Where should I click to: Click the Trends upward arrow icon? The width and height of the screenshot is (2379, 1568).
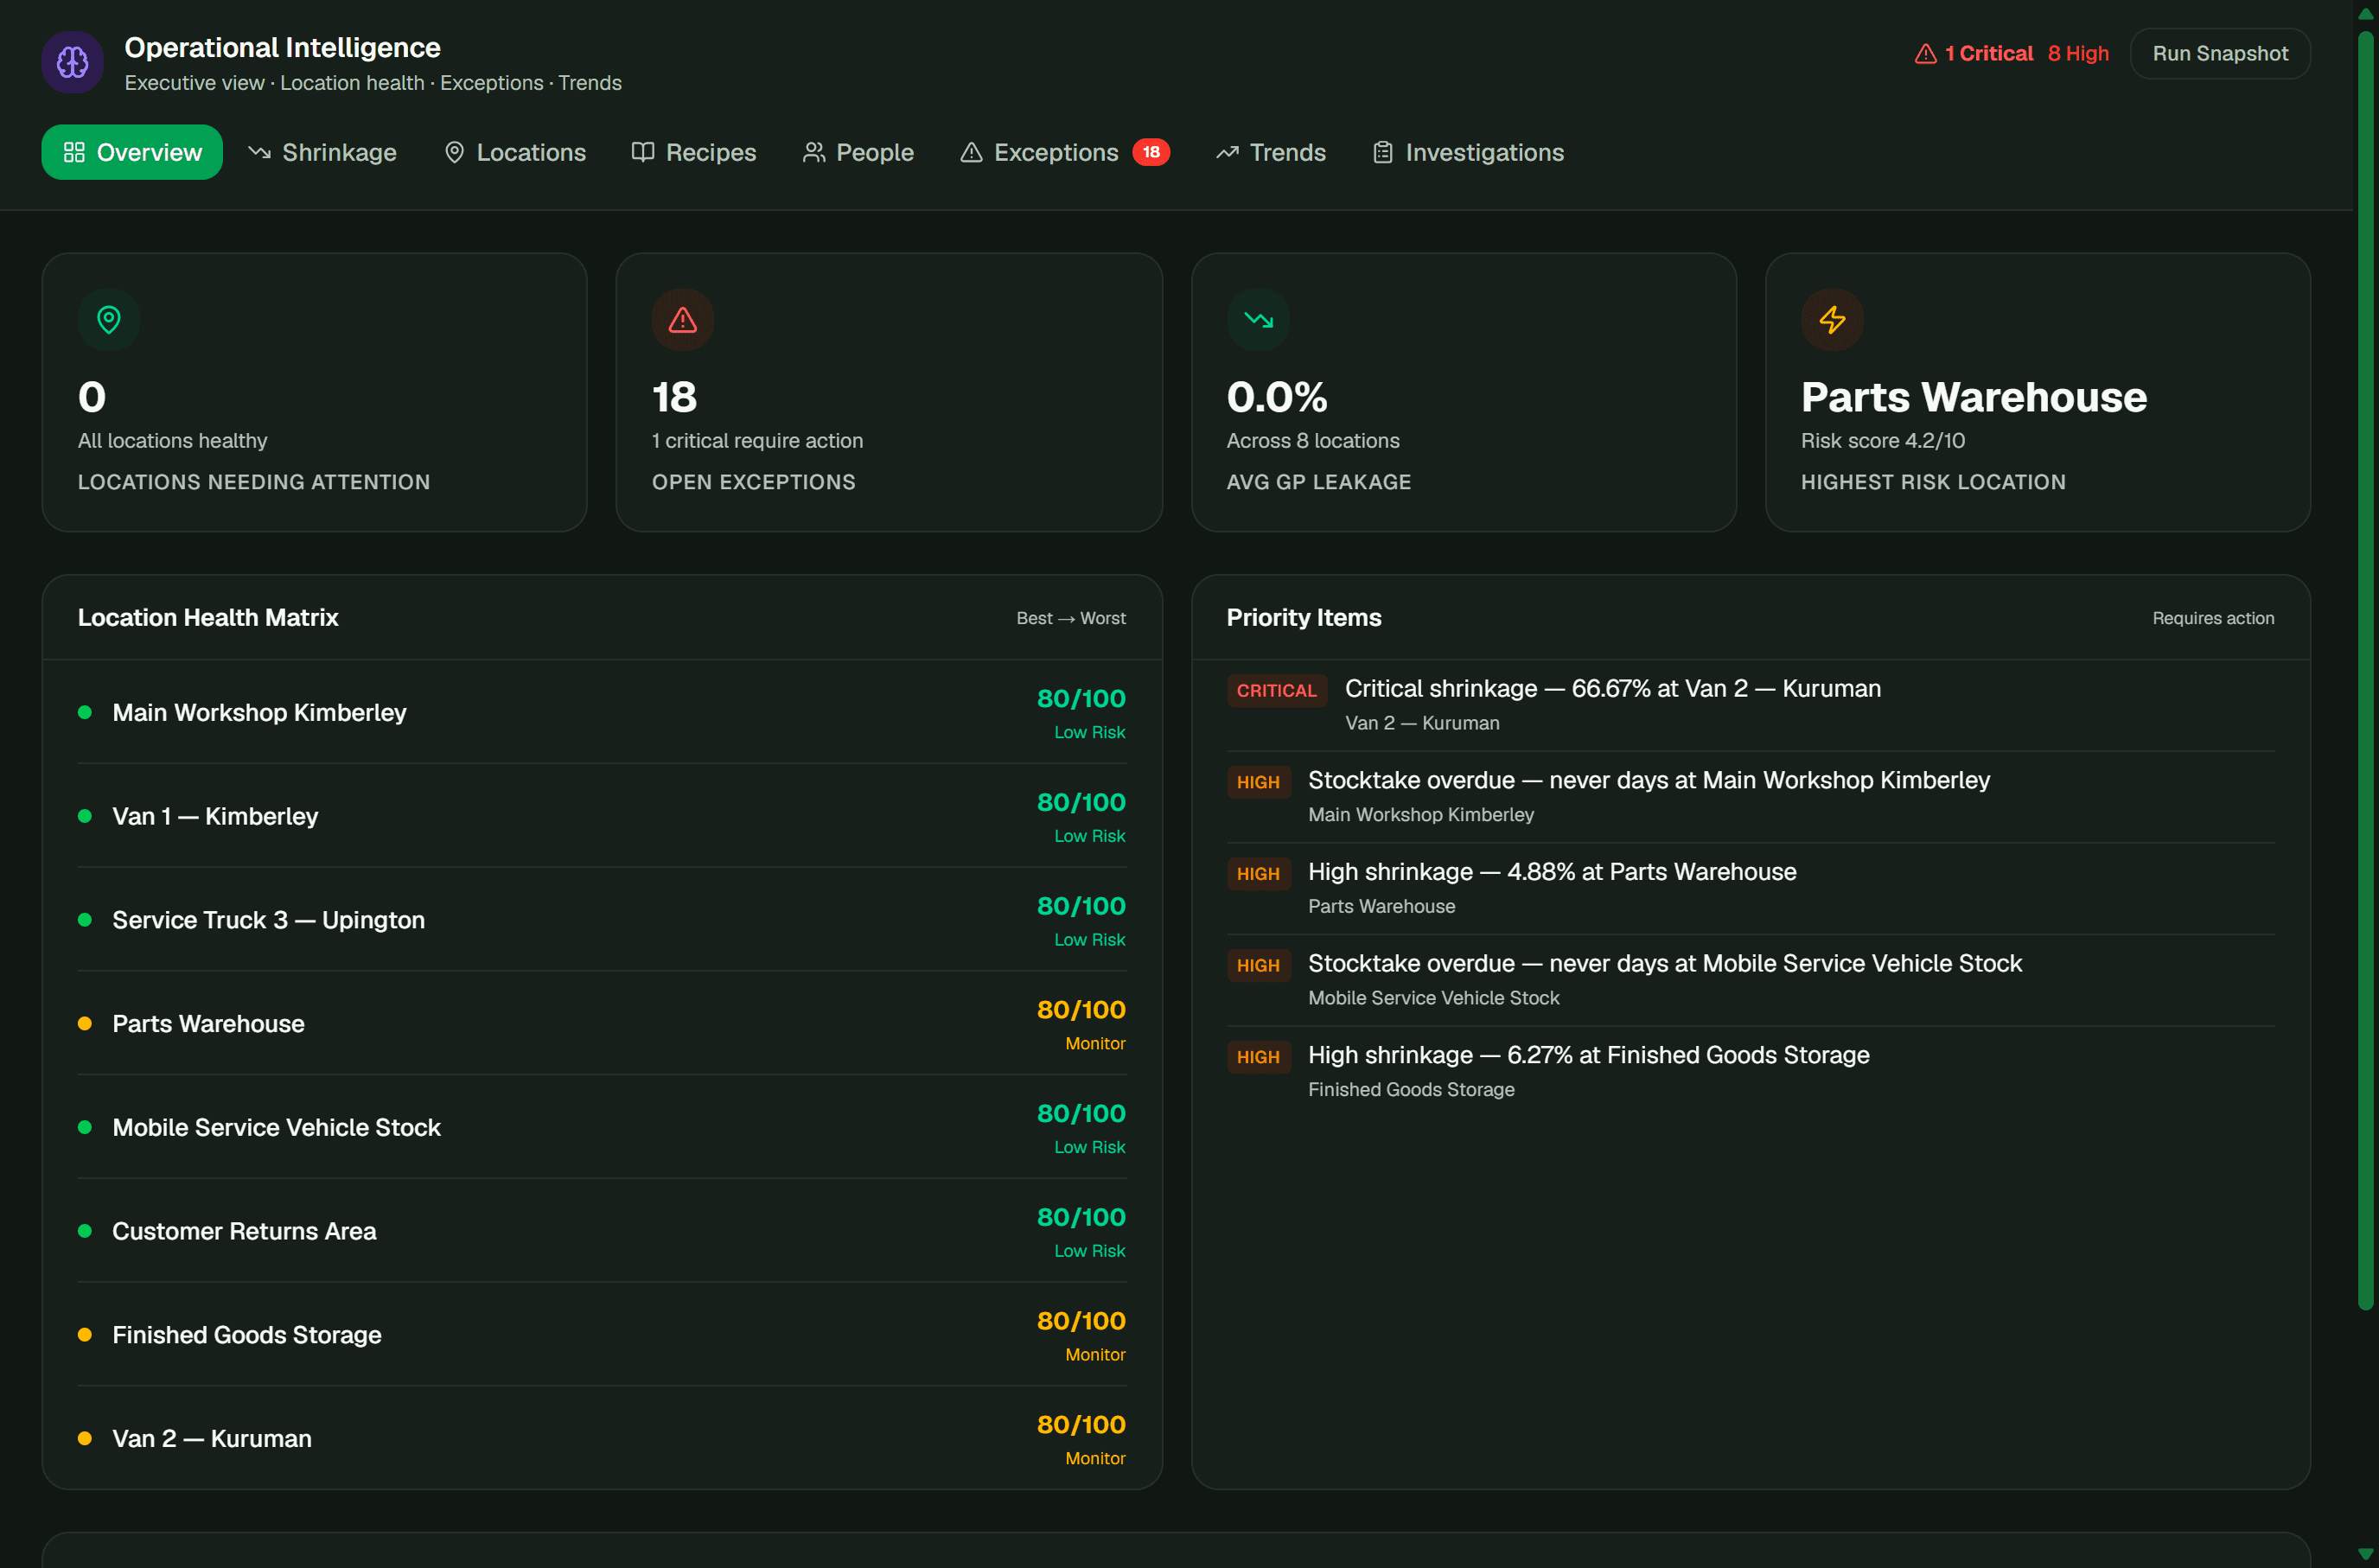pyautogui.click(x=1227, y=152)
